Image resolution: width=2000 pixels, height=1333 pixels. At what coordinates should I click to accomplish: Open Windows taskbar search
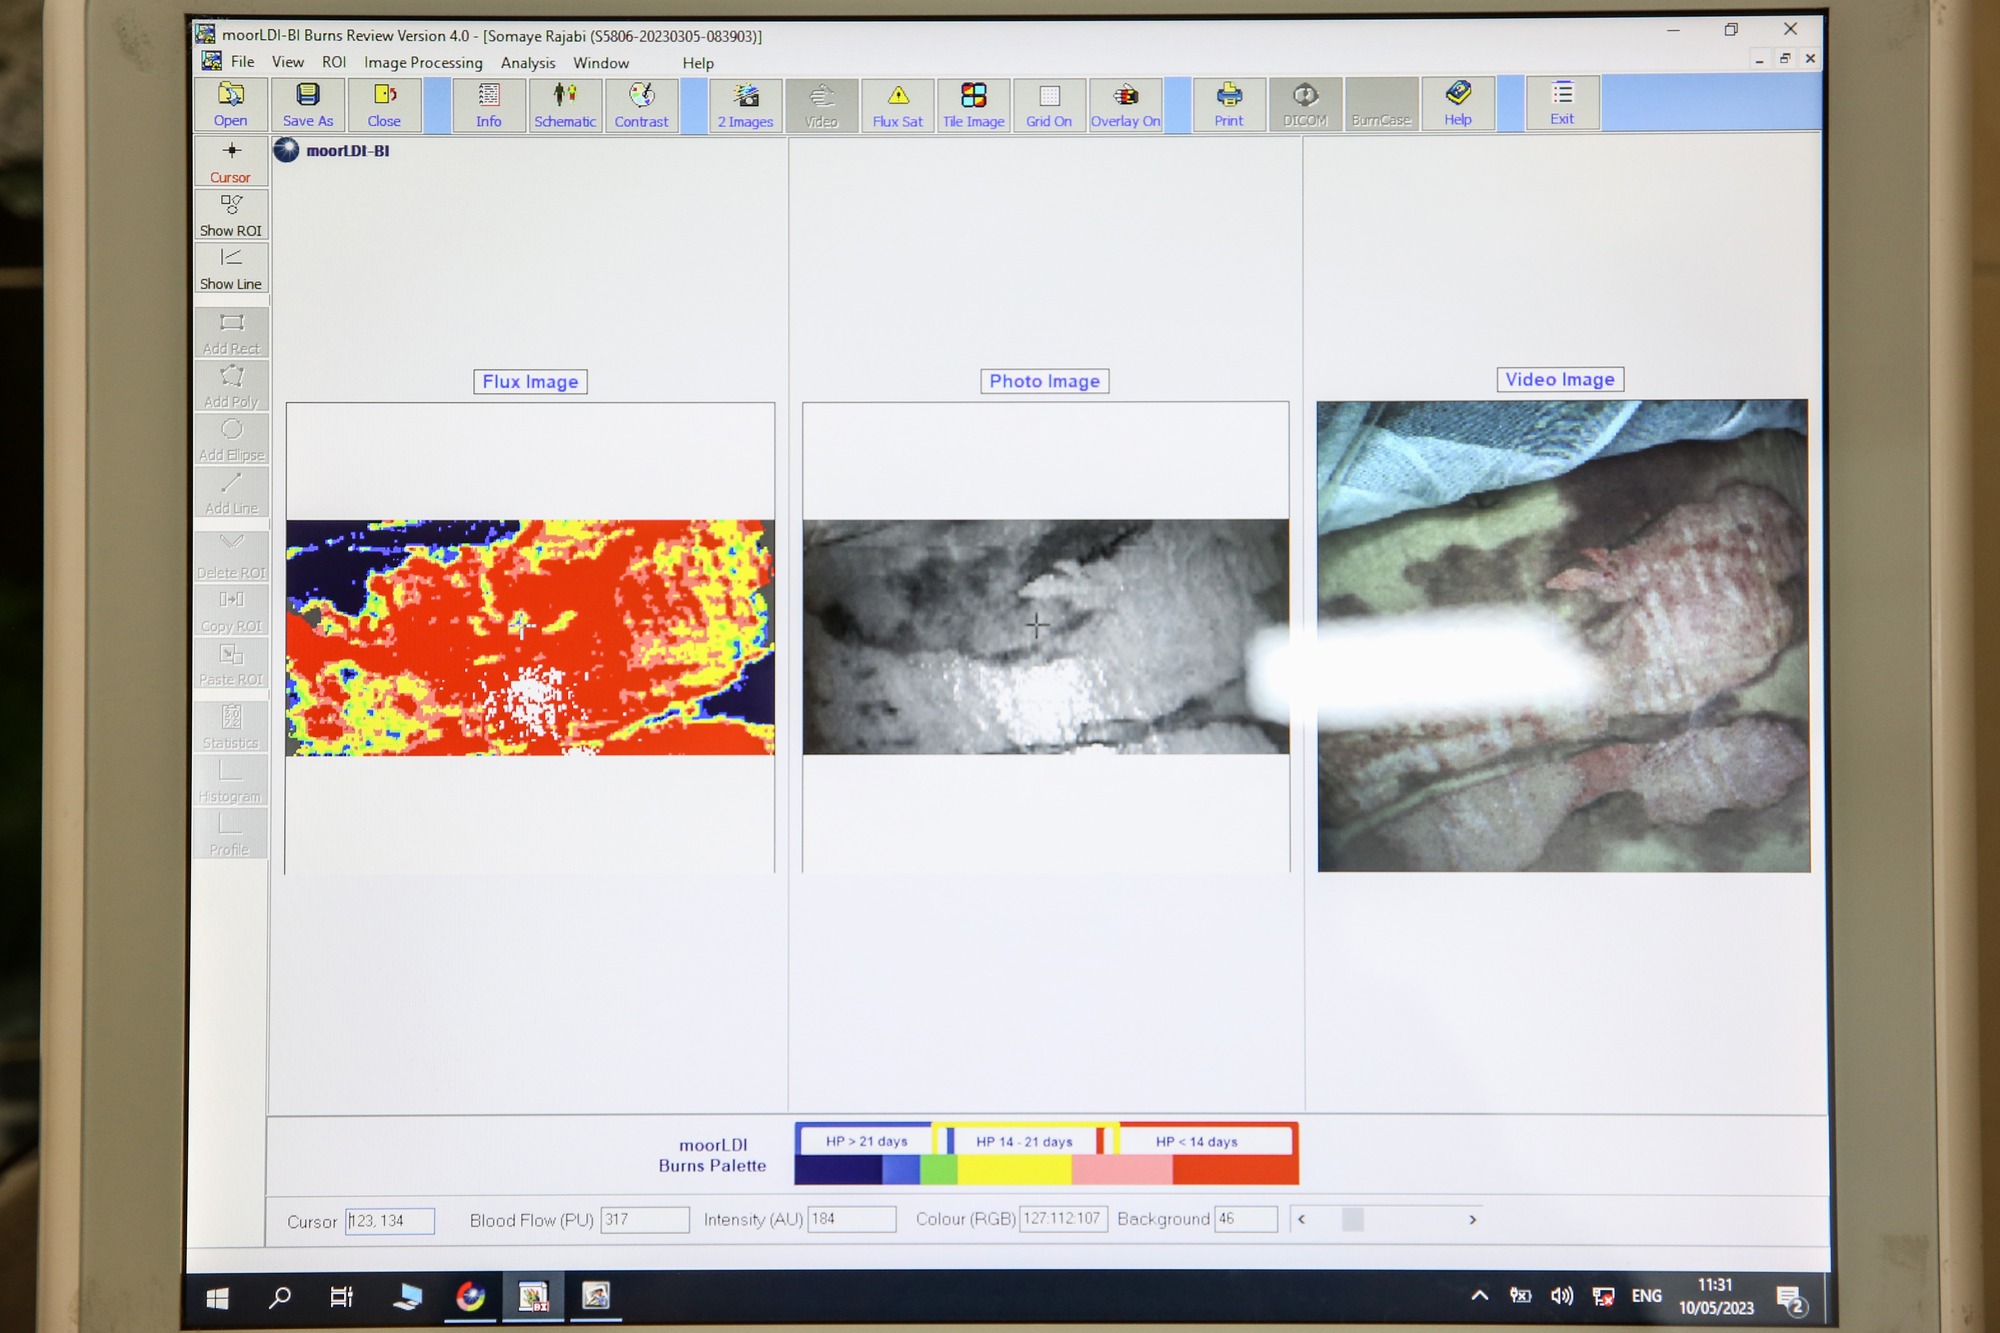pyautogui.click(x=280, y=1298)
